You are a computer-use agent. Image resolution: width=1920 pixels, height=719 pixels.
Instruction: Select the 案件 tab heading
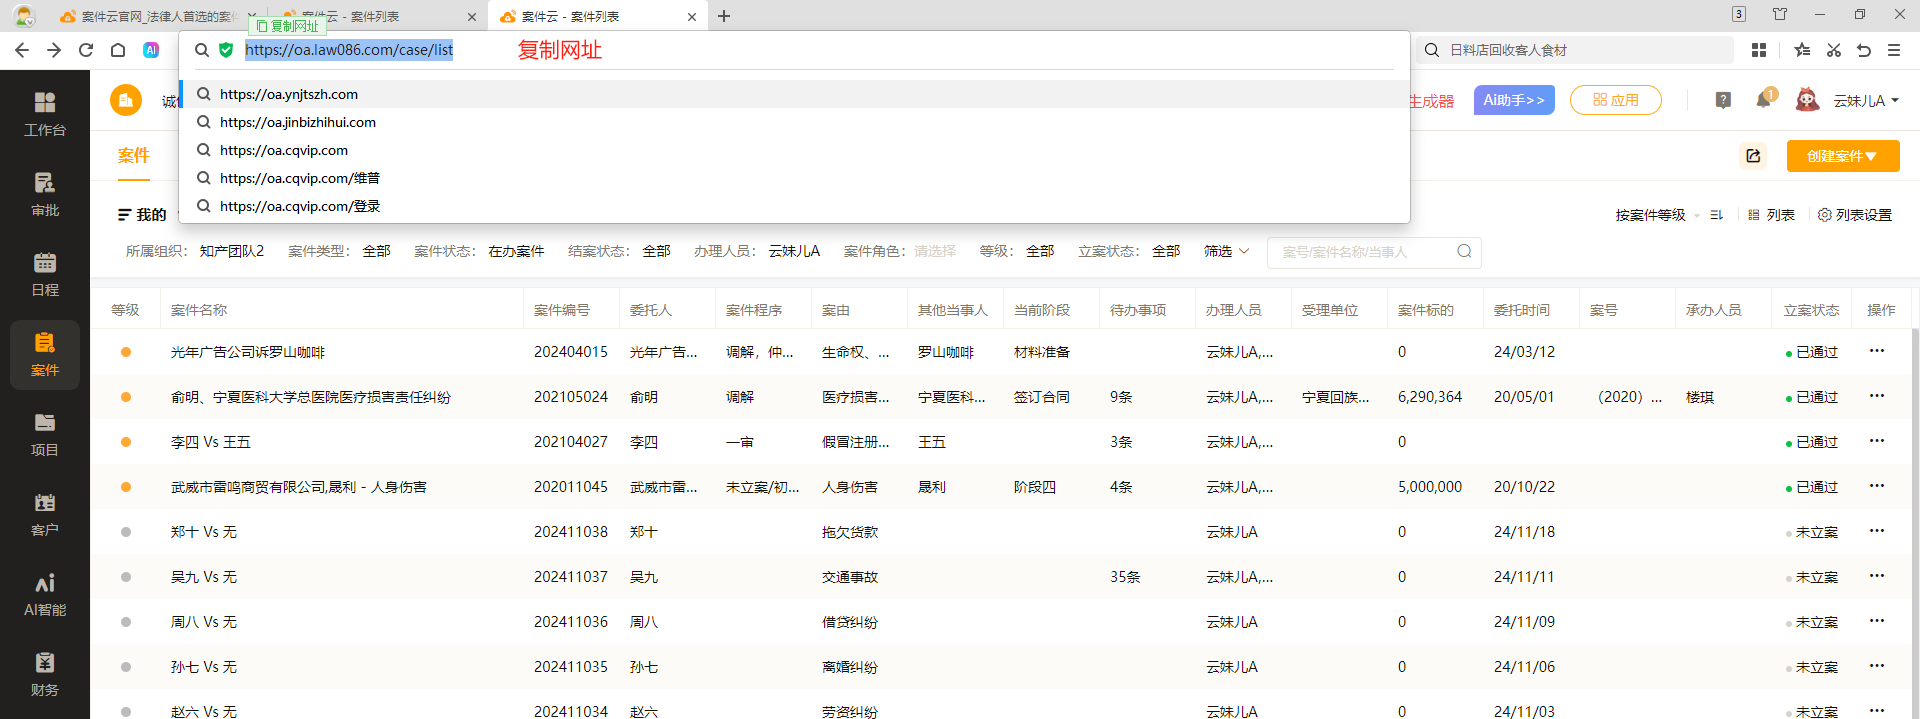(x=133, y=156)
